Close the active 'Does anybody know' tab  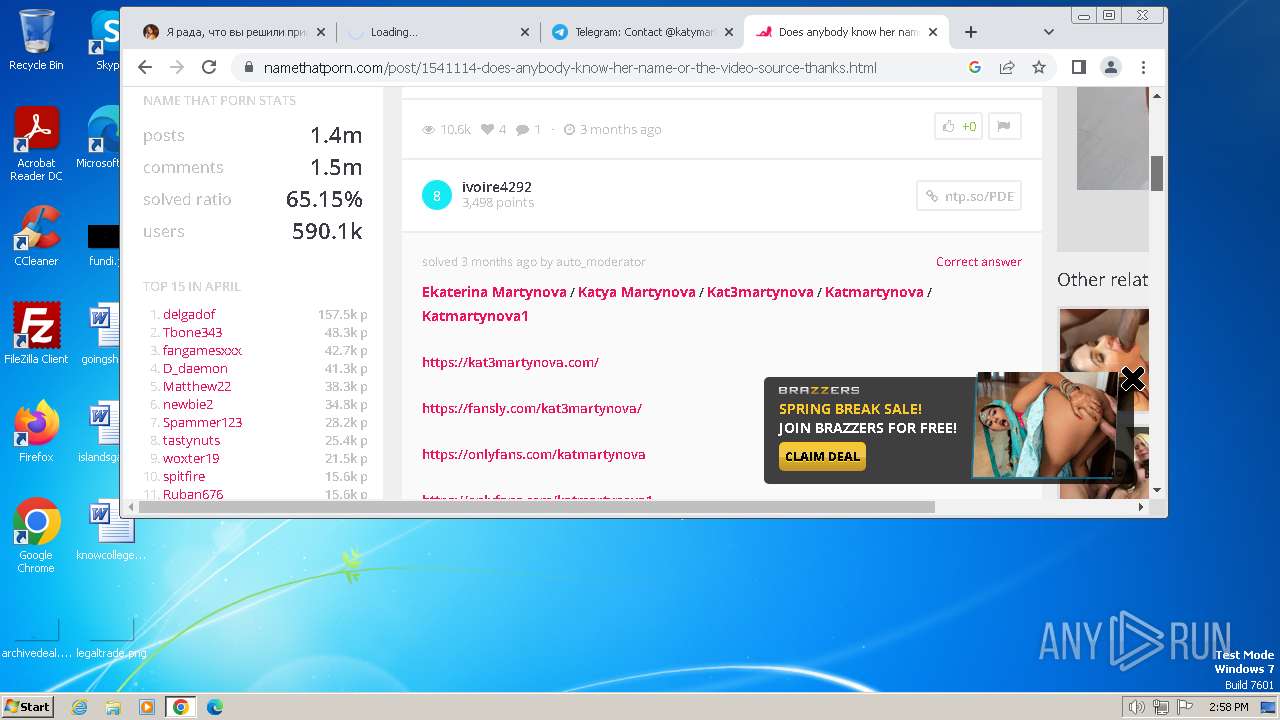point(933,32)
